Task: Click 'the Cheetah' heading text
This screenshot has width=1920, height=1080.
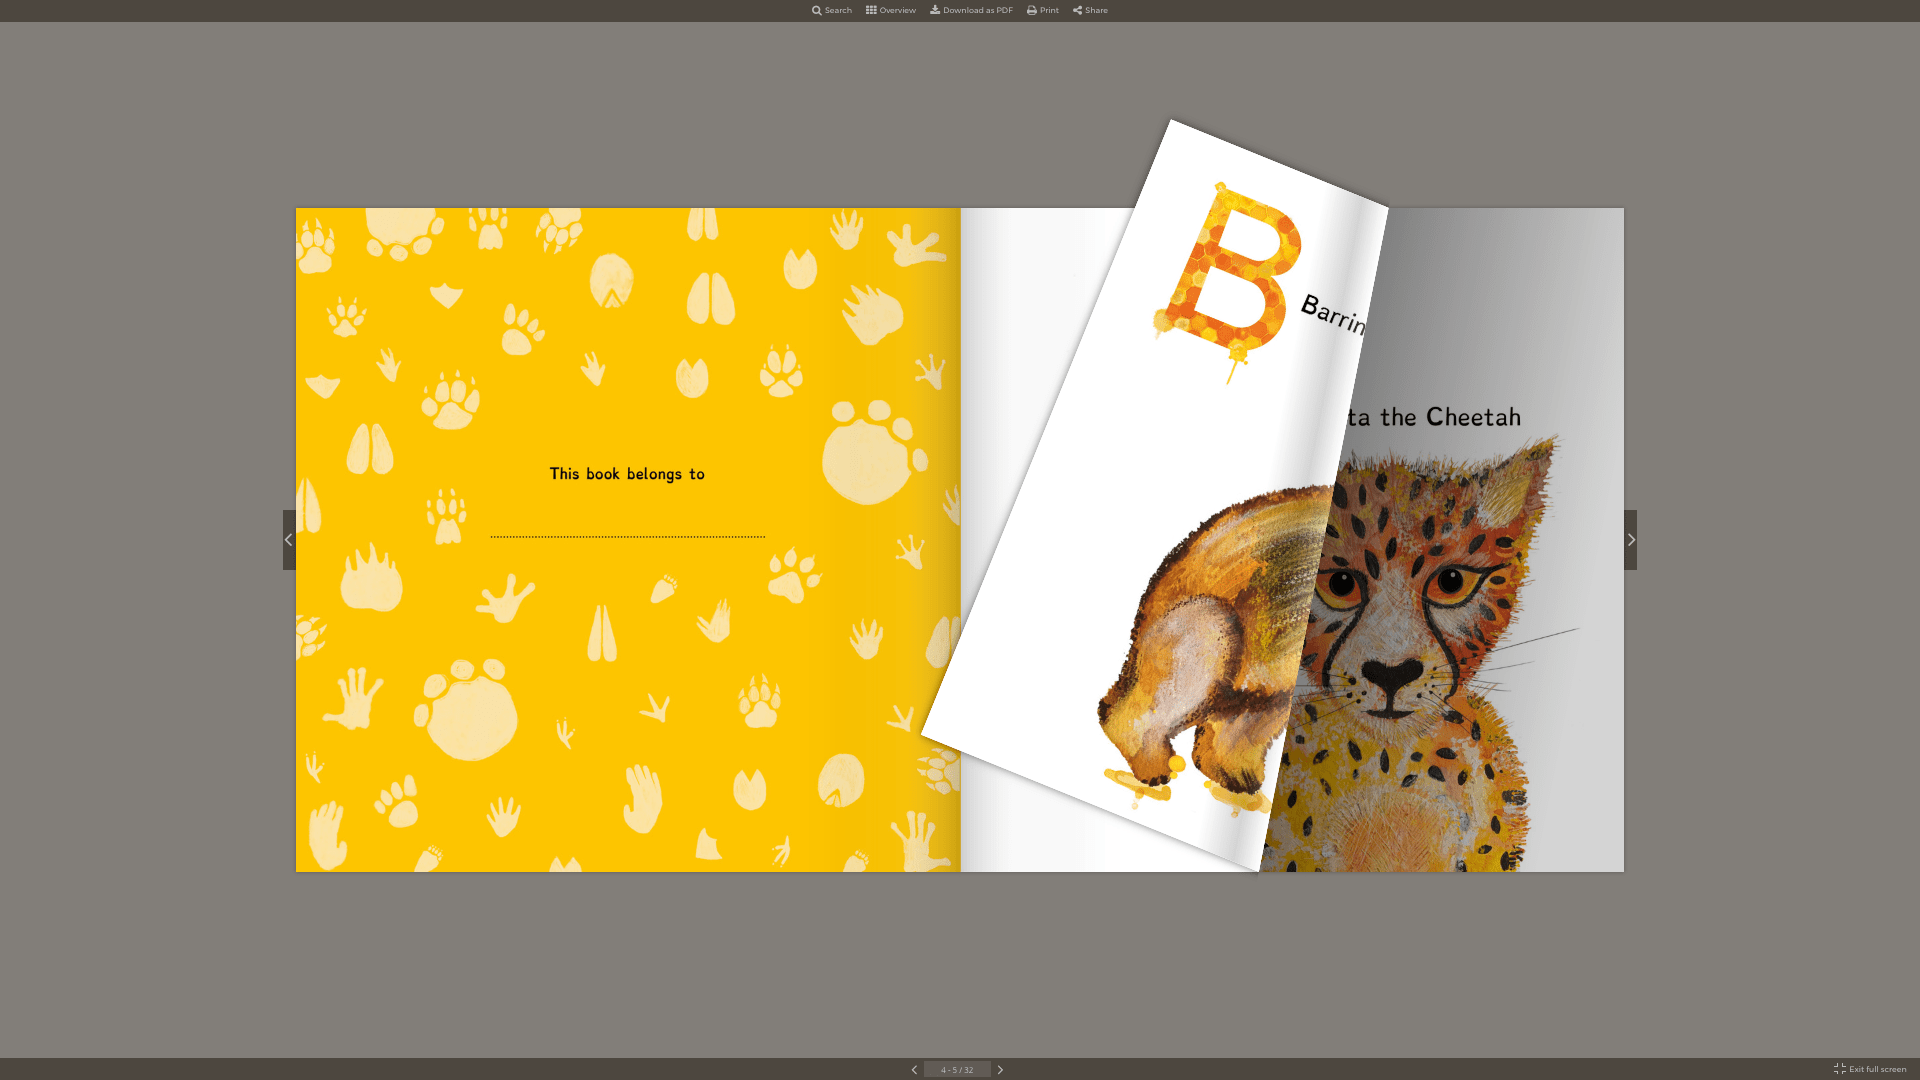Action: pyautogui.click(x=1451, y=417)
